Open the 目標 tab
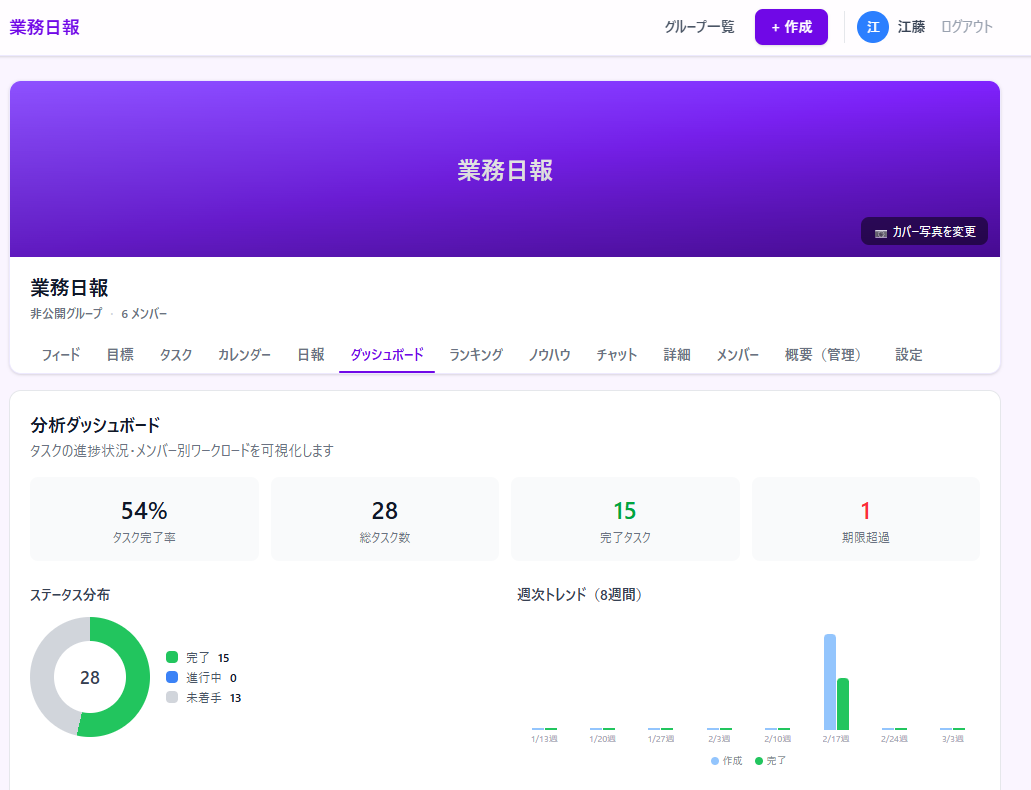Image resolution: width=1031 pixels, height=790 pixels. point(120,354)
